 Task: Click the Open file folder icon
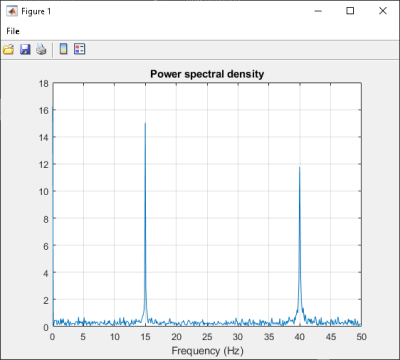[x=9, y=49]
